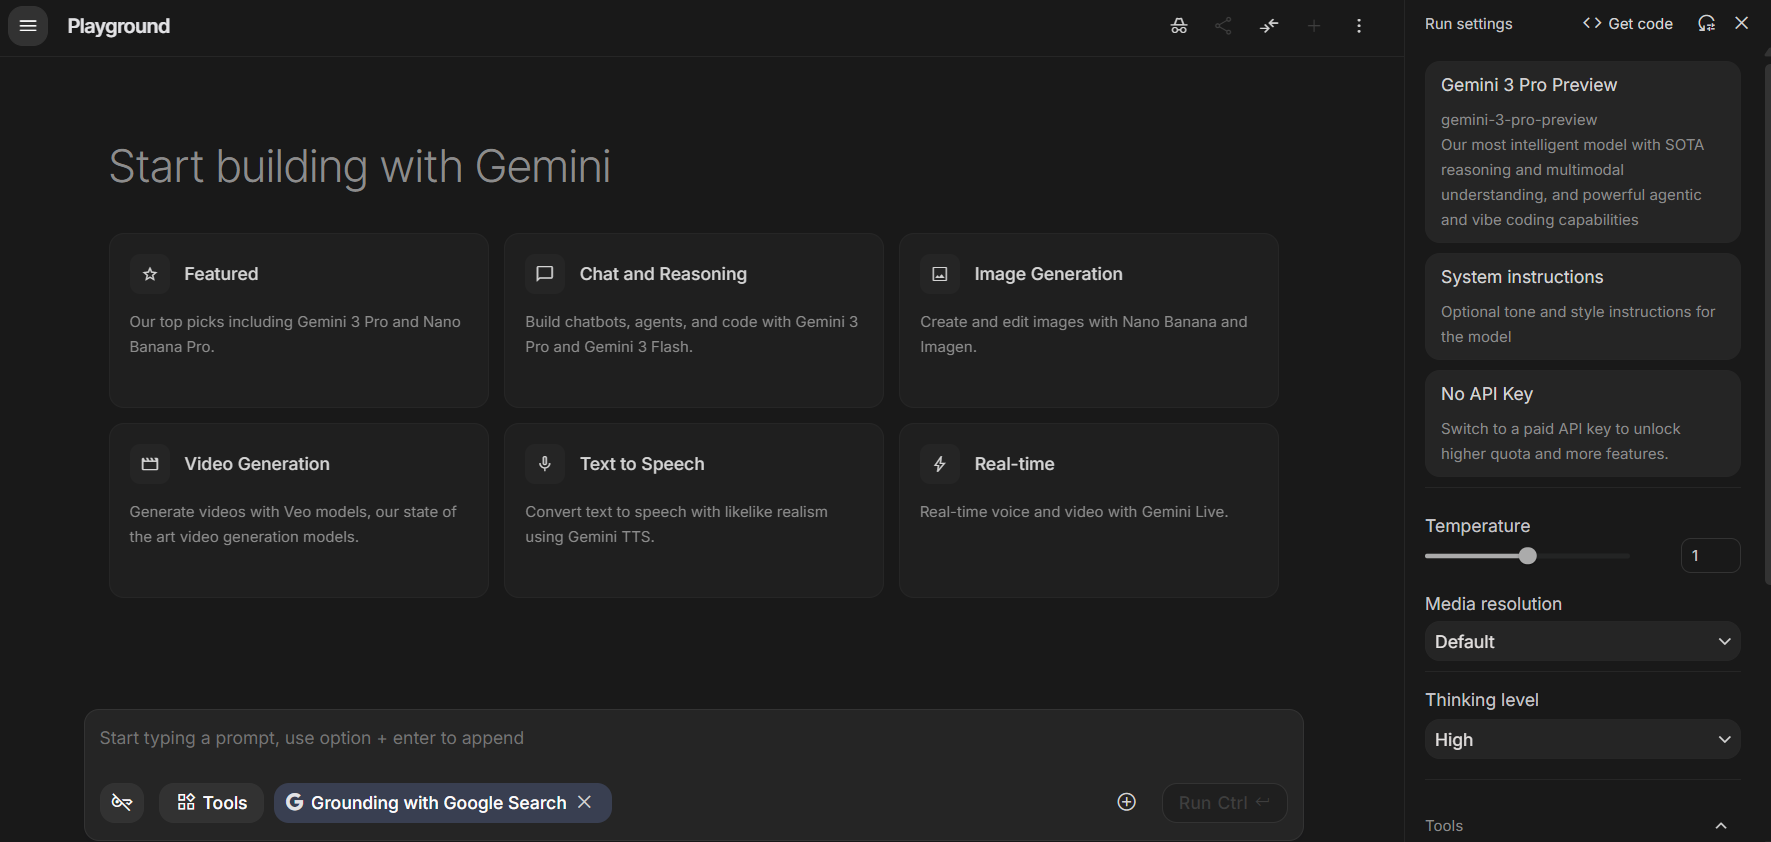The width and height of the screenshot is (1771, 842).
Task: Collapse the Tools section in settings
Action: (x=1720, y=826)
